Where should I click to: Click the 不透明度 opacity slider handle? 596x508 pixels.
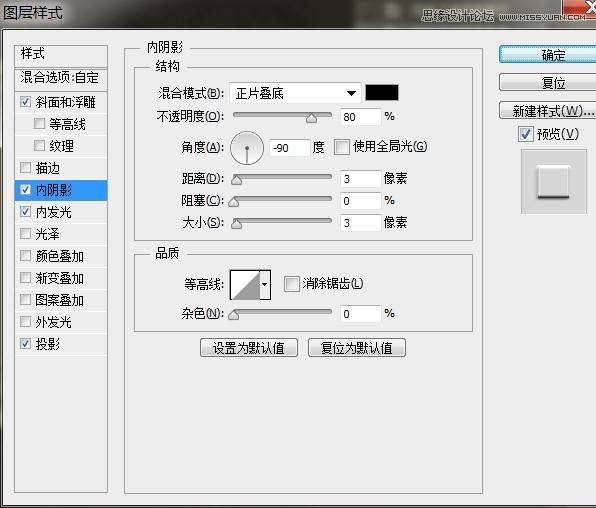pyautogui.click(x=311, y=118)
